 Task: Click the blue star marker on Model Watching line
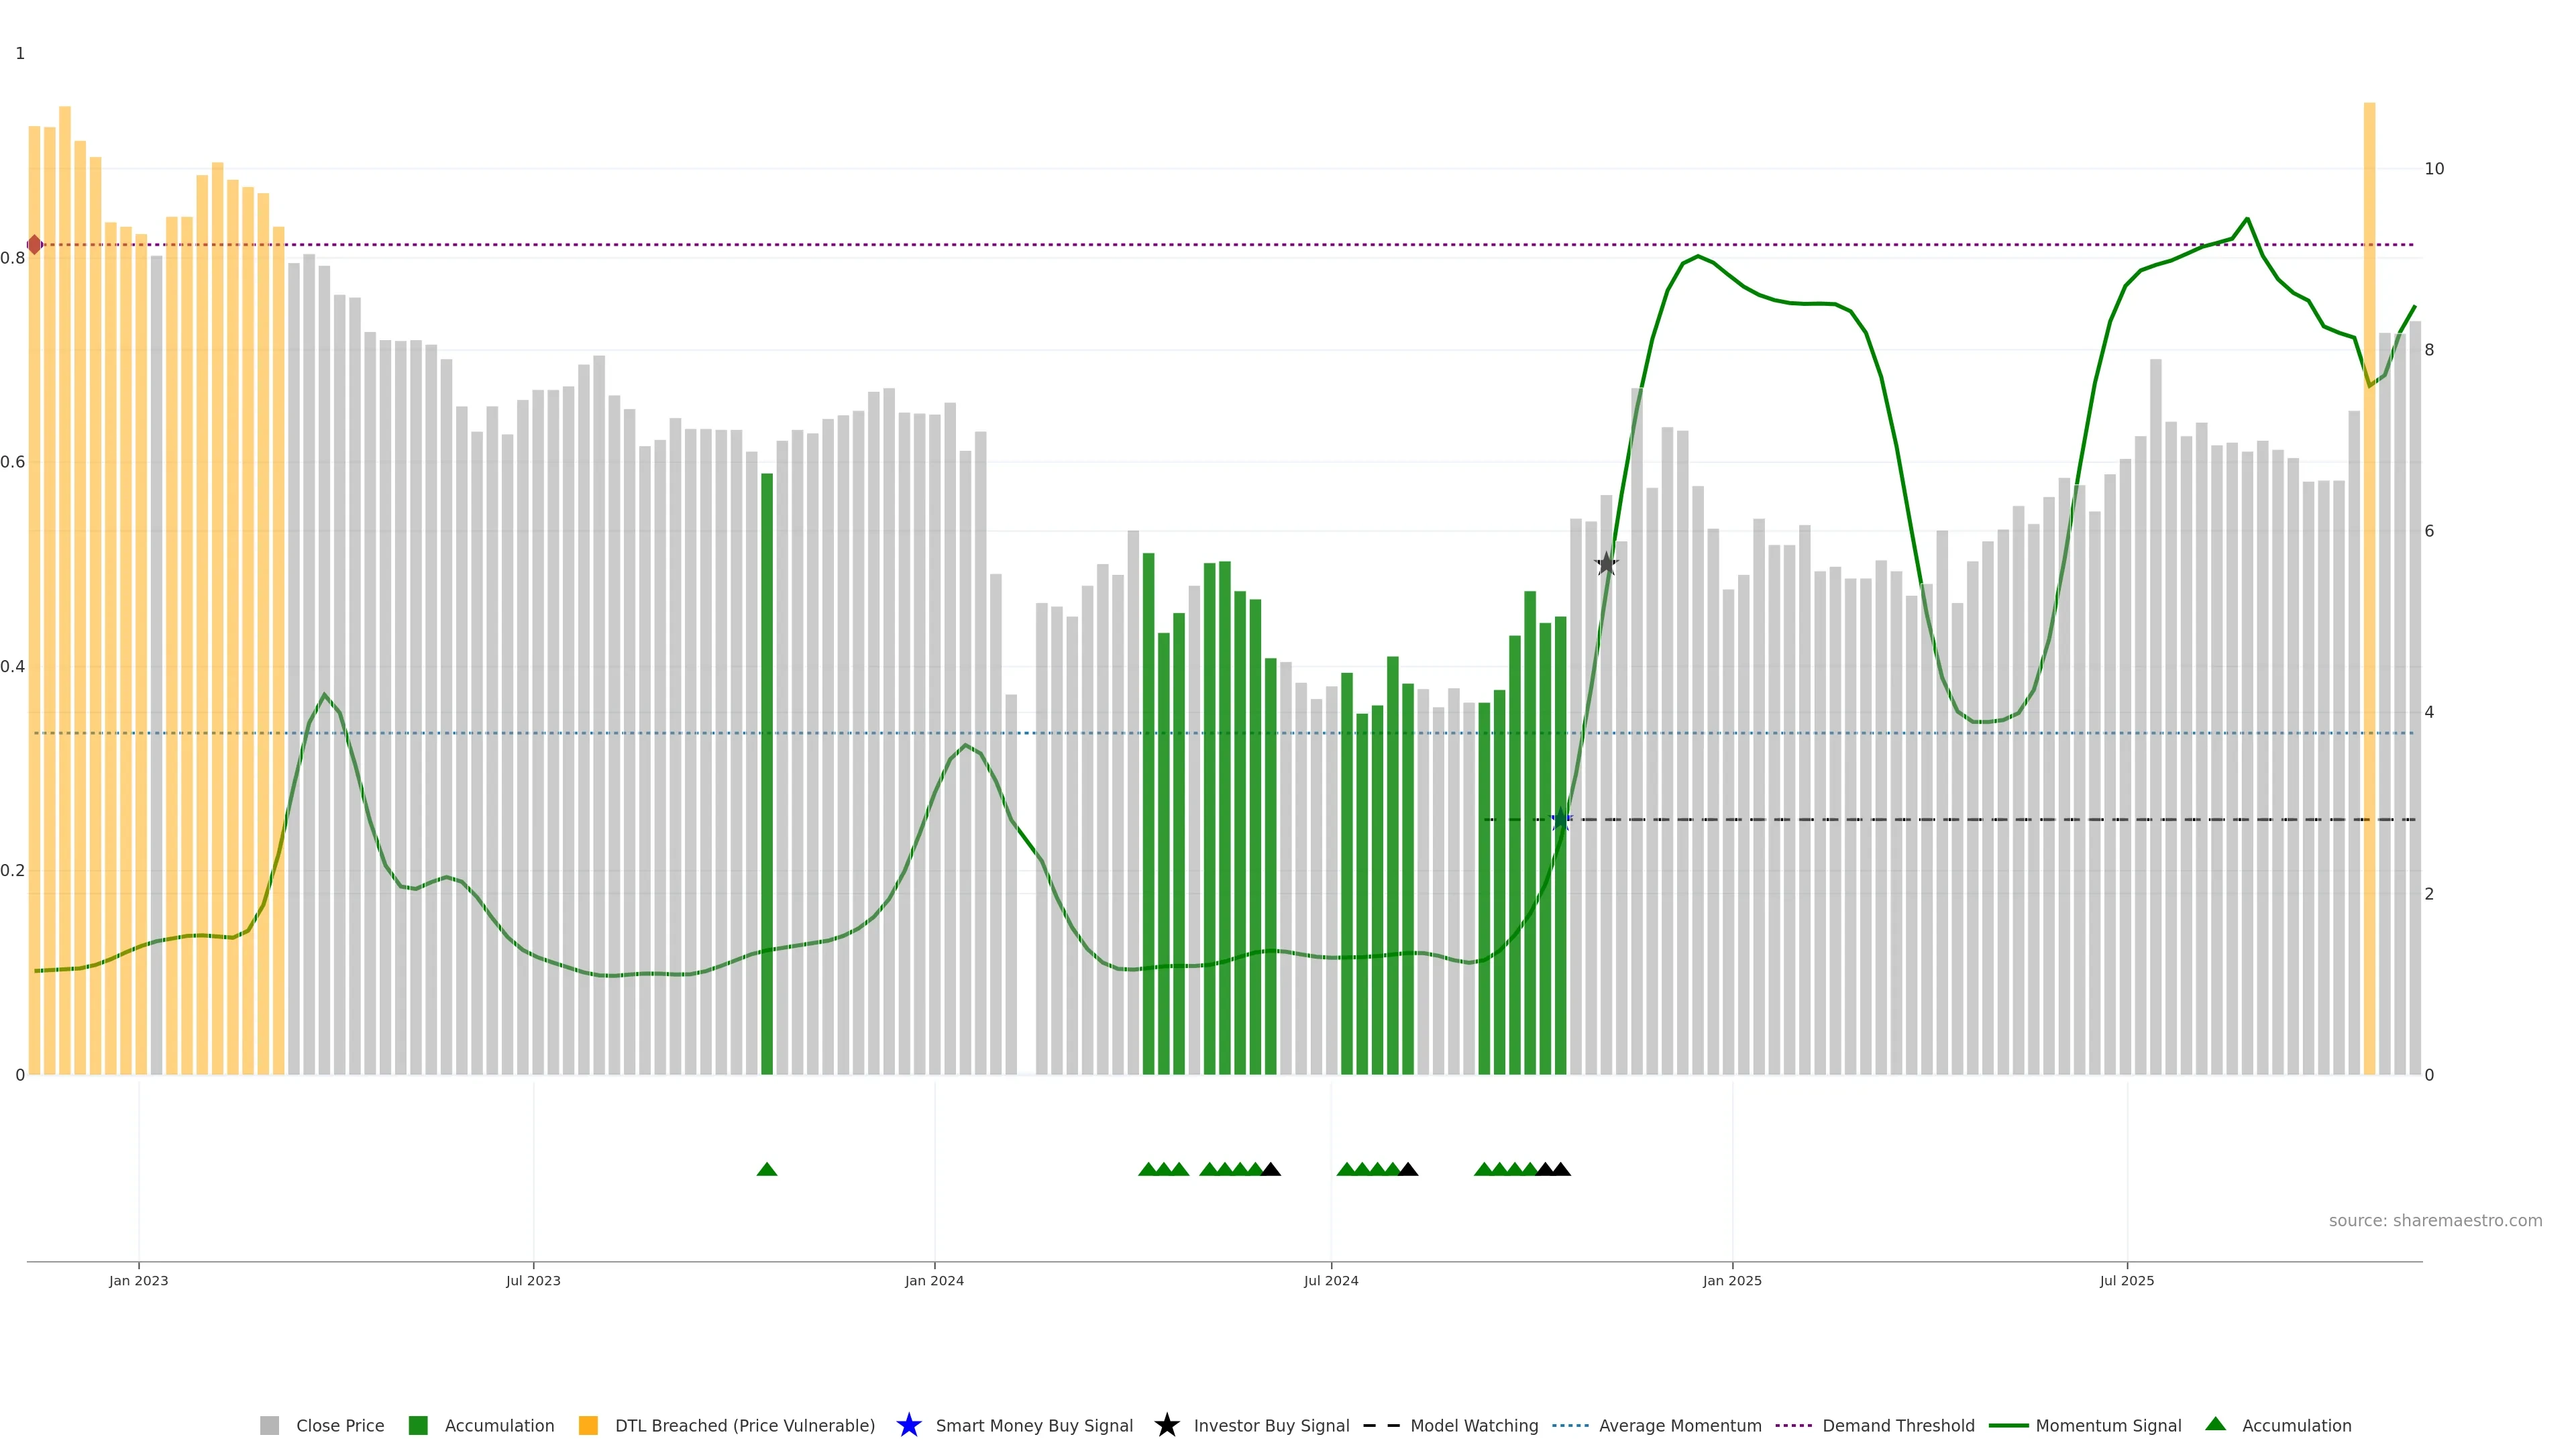pos(1560,820)
